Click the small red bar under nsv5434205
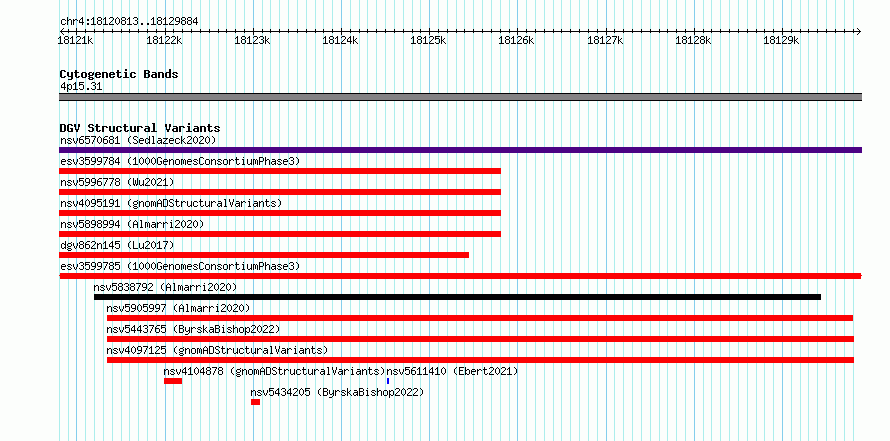The height and width of the screenshot is (441, 890). 255,402
